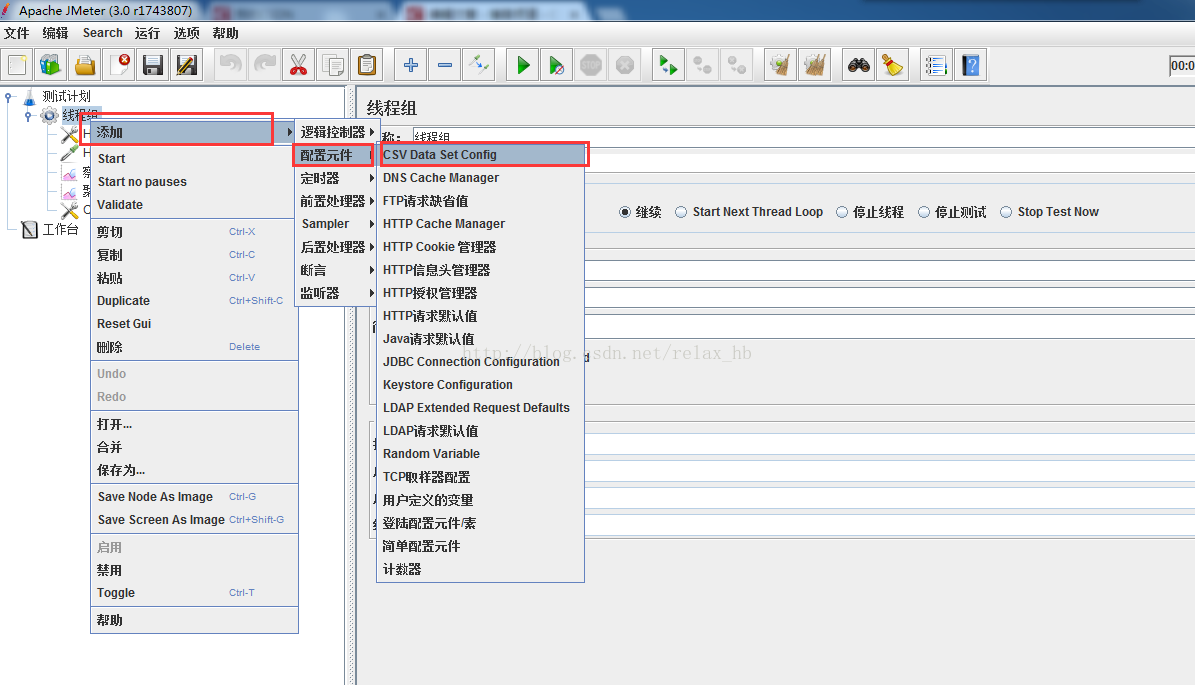This screenshot has width=1195, height=685.
Task: Save the test plan with floppy icon
Action: pyautogui.click(x=153, y=66)
